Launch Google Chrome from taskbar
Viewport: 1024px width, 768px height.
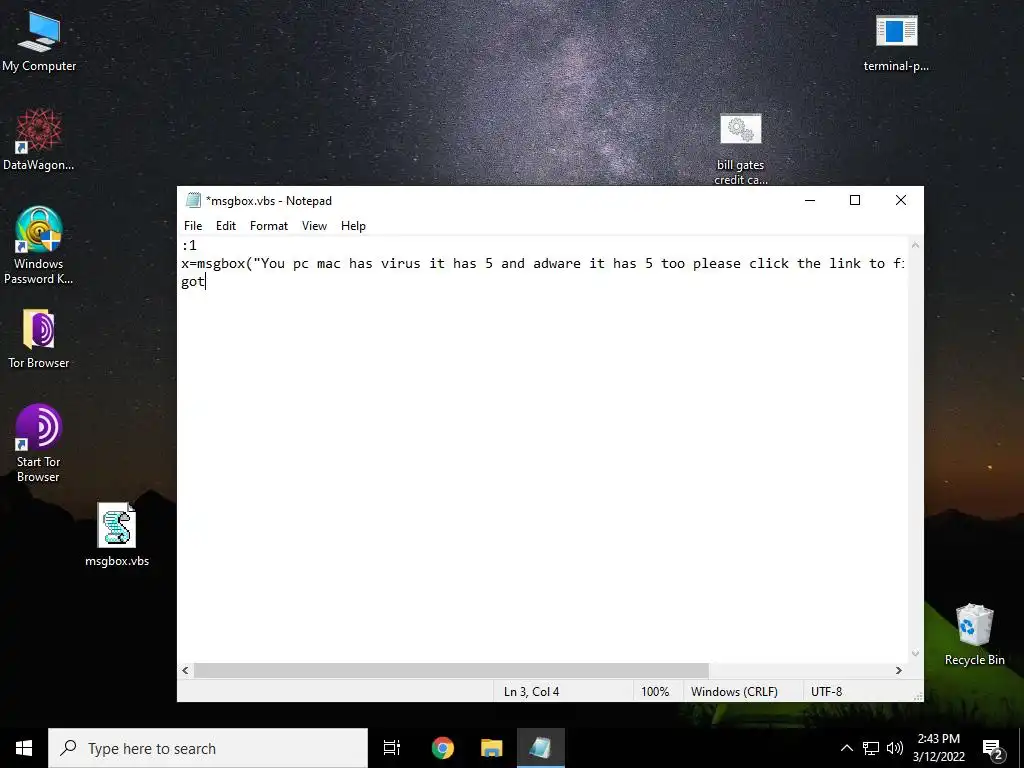coord(443,748)
